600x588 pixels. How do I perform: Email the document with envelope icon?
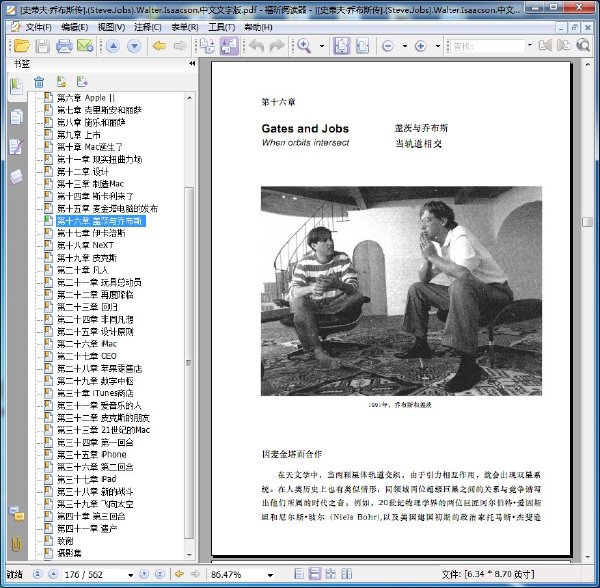(85, 46)
